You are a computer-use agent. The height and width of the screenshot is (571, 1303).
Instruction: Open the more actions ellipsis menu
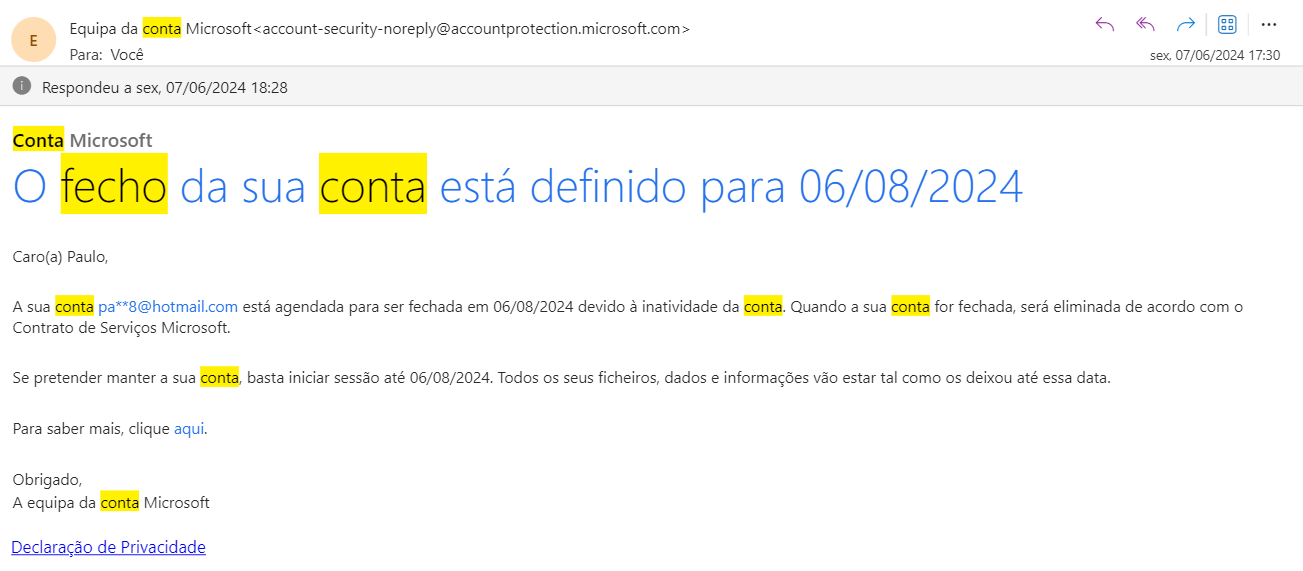(1269, 25)
